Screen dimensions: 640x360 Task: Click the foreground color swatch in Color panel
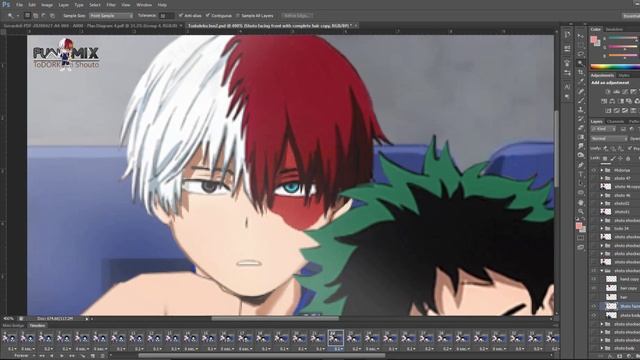593,39
